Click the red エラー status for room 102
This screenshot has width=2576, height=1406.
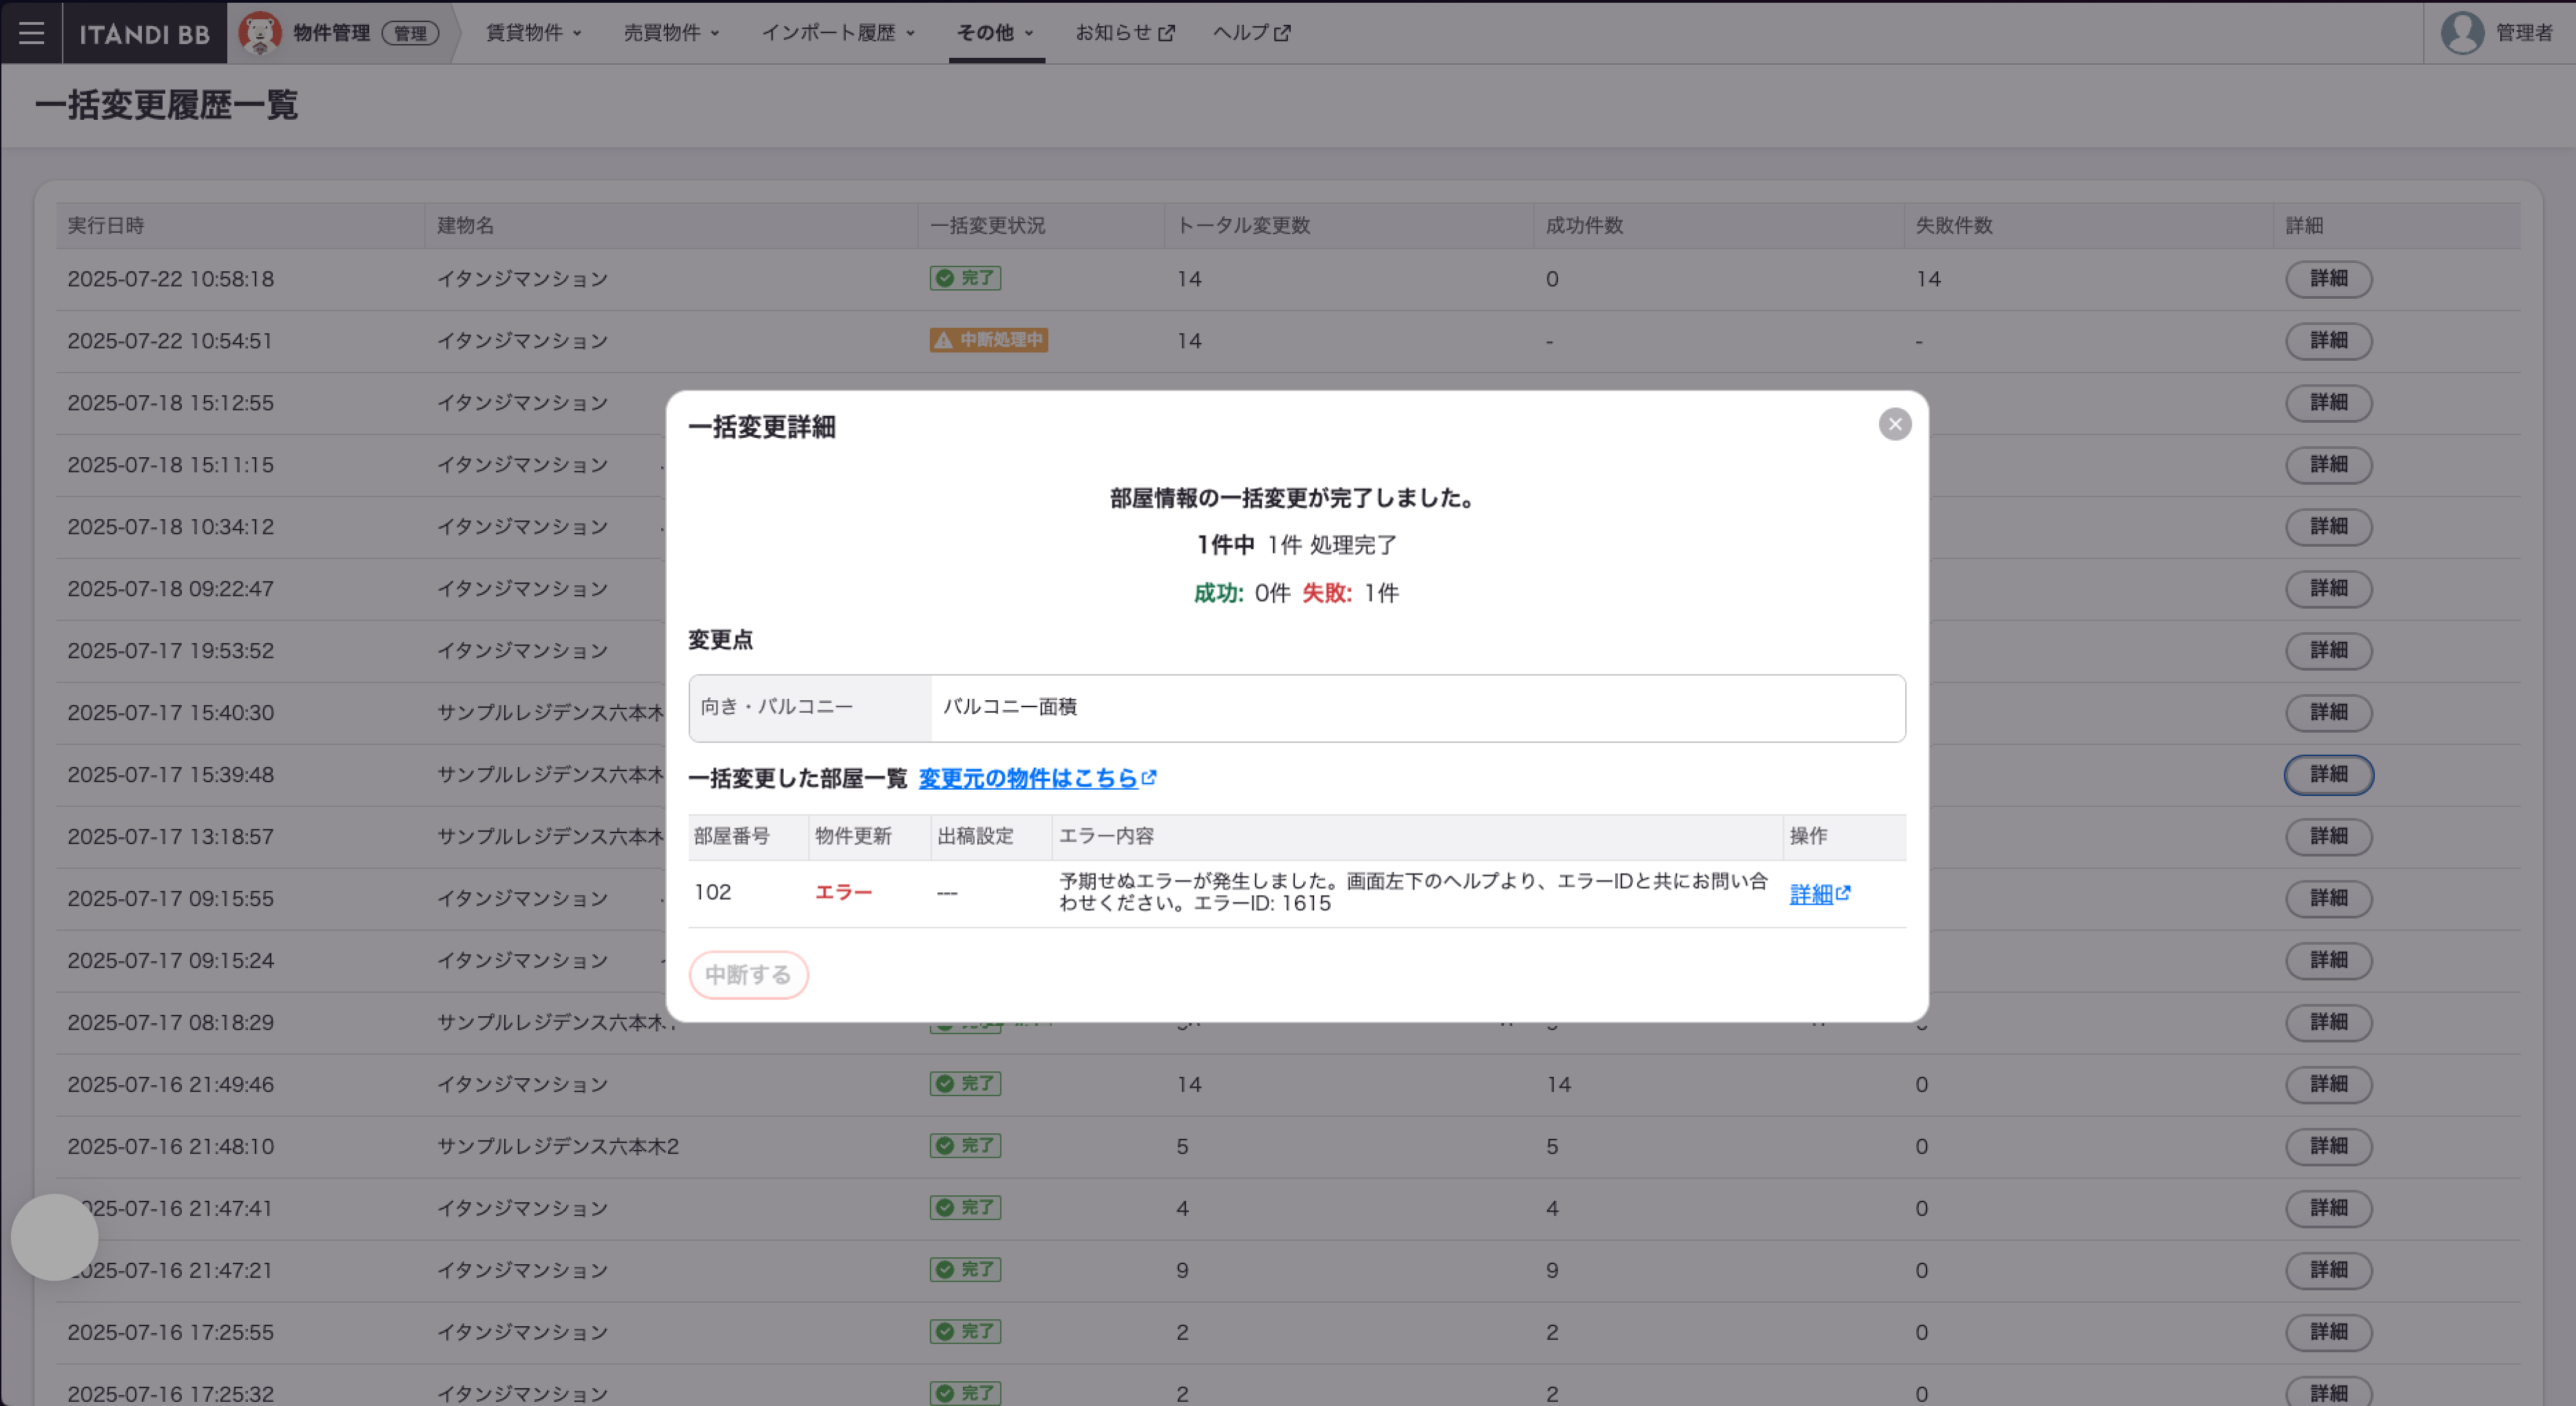pos(843,893)
